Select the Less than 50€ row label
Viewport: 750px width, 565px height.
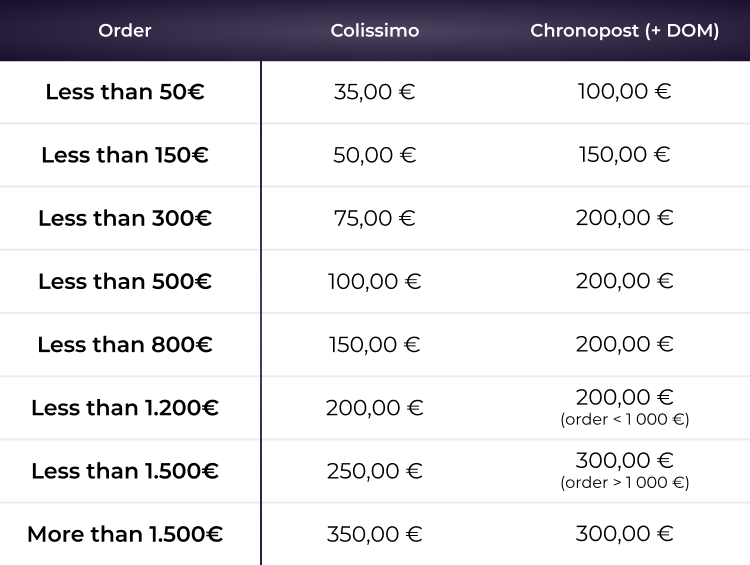pos(125,92)
